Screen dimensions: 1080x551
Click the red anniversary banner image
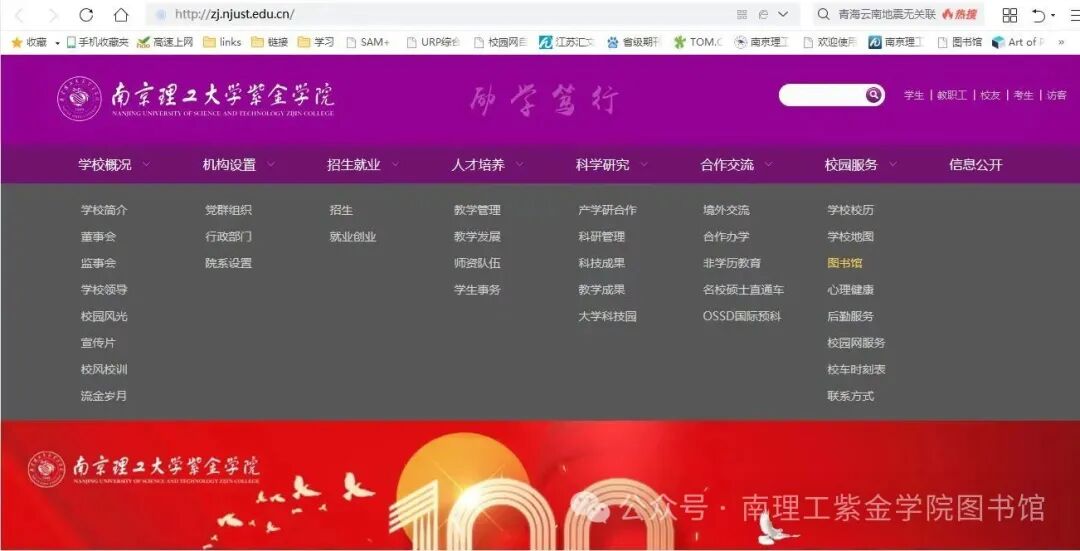tap(540, 485)
